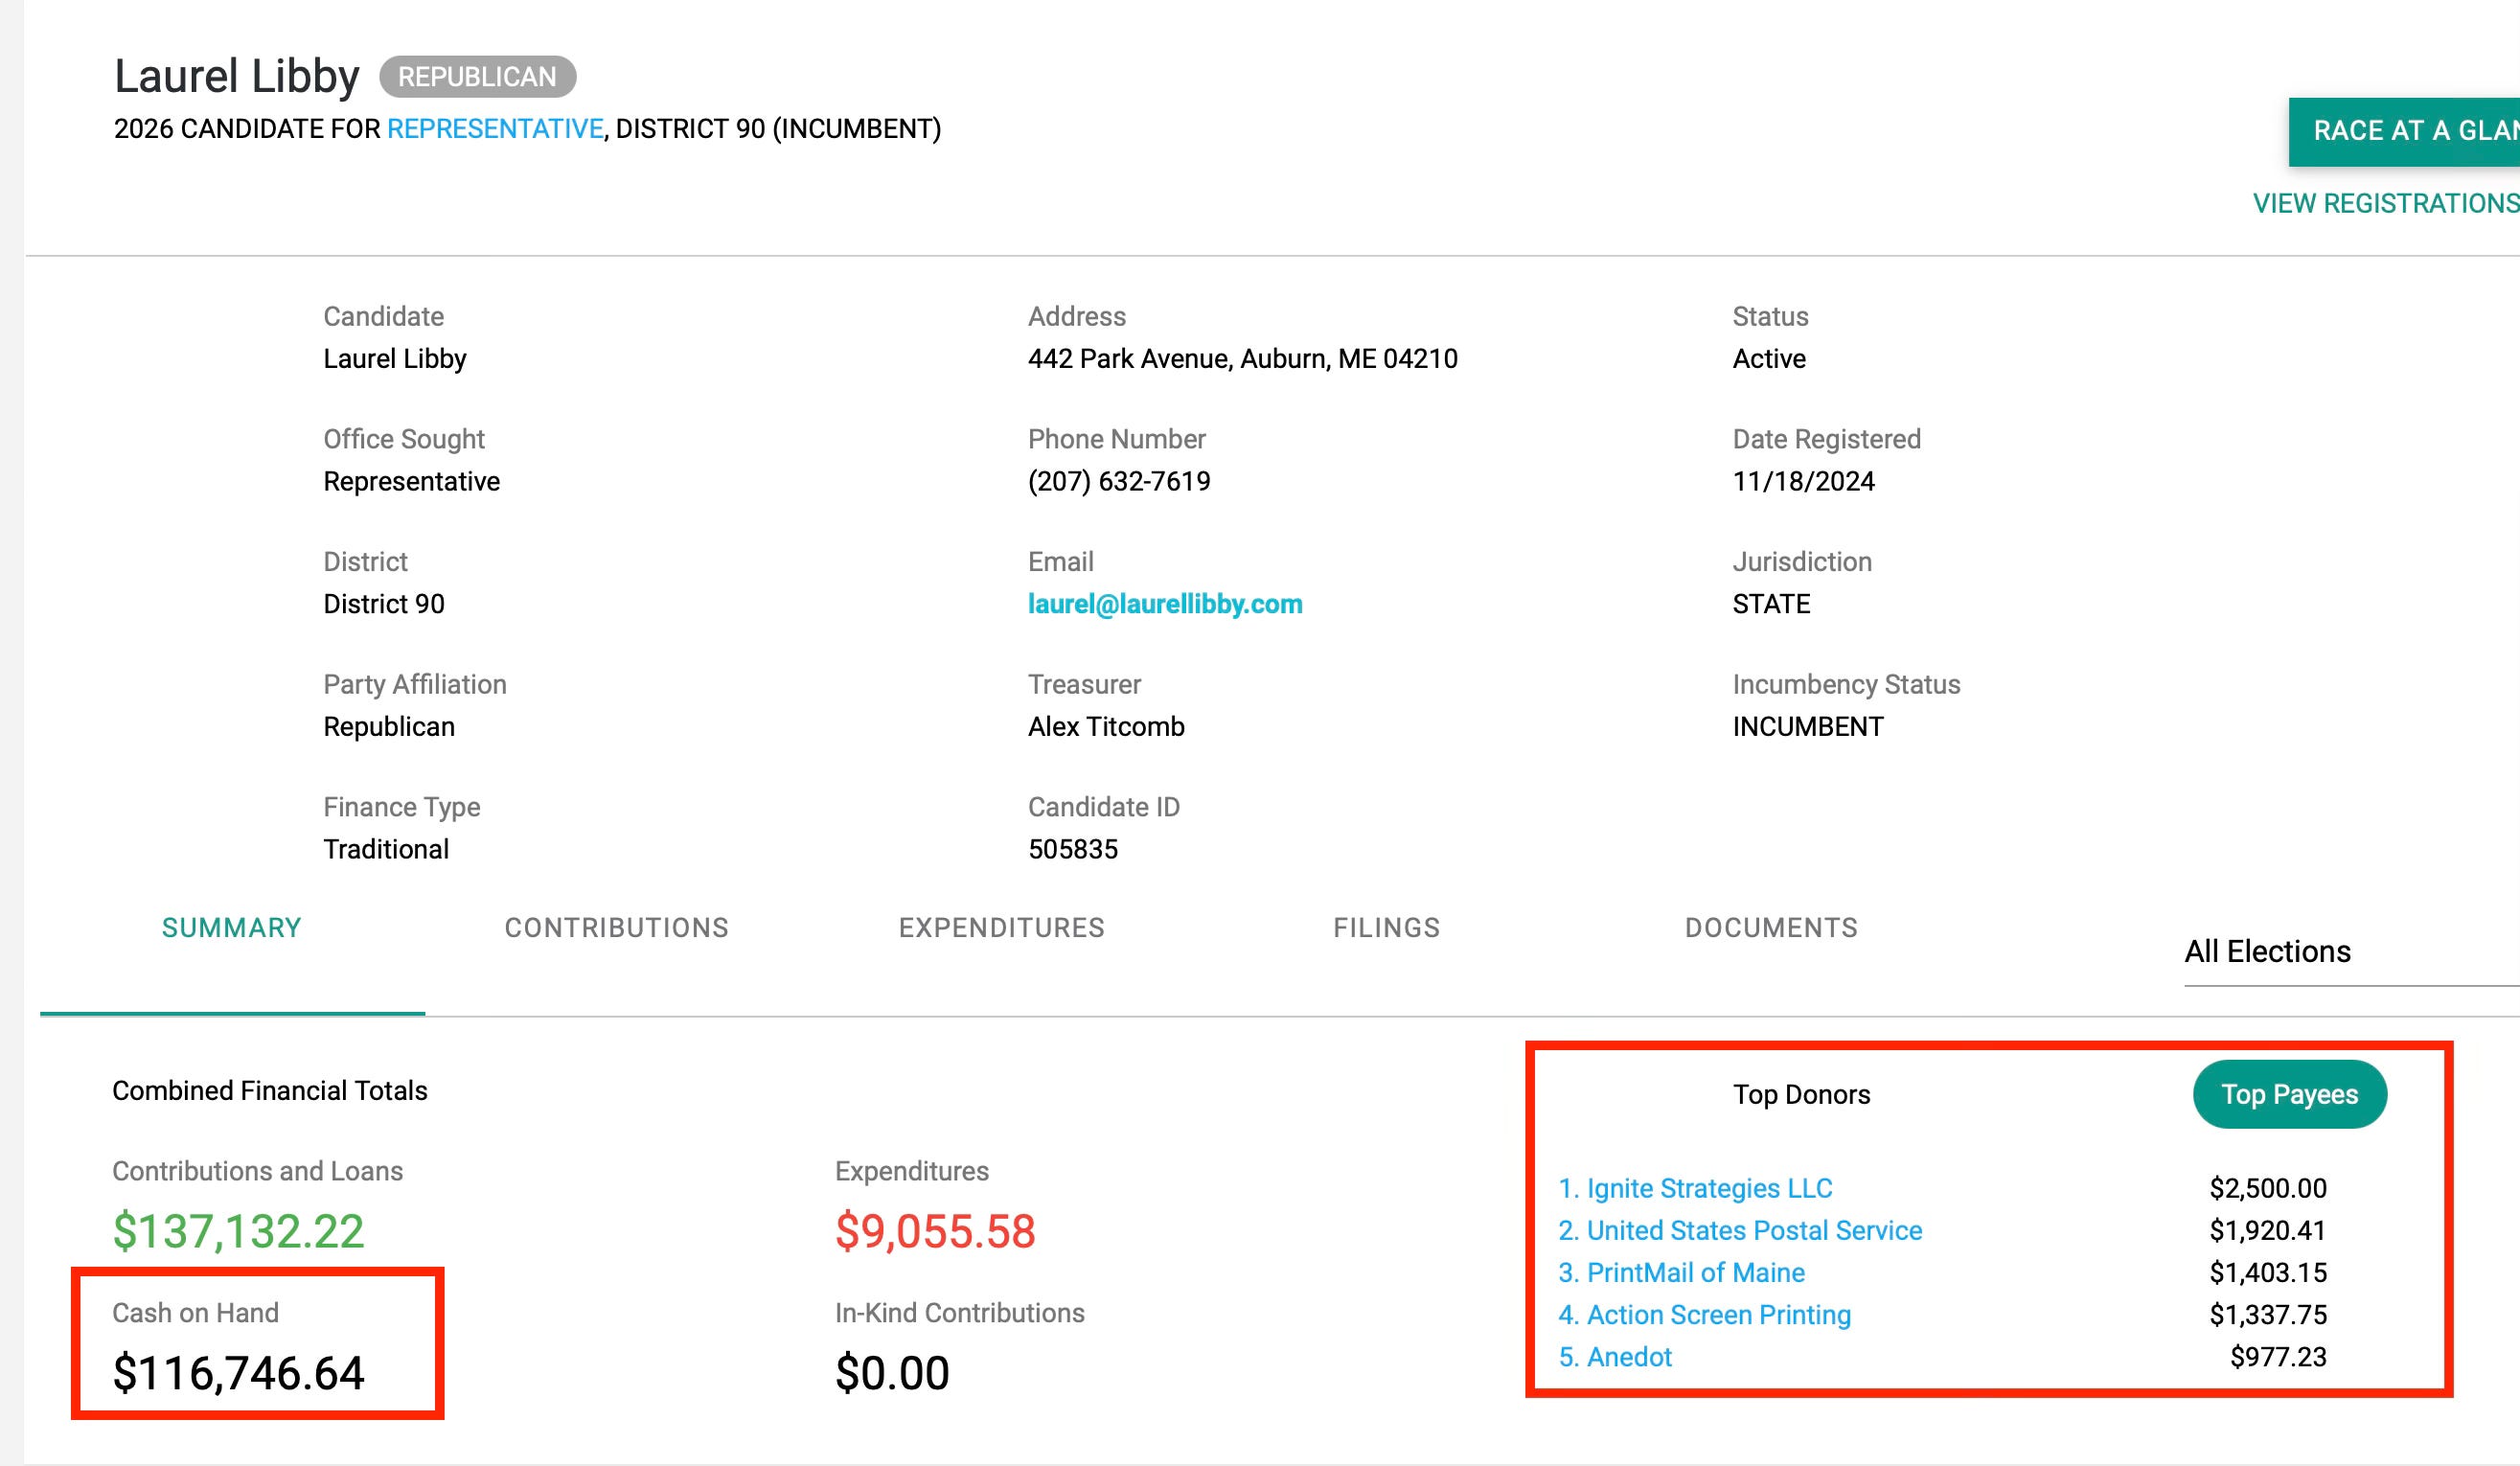Image resolution: width=2520 pixels, height=1466 pixels.
Task: Open the Anedot payee link
Action: click(x=1628, y=1357)
